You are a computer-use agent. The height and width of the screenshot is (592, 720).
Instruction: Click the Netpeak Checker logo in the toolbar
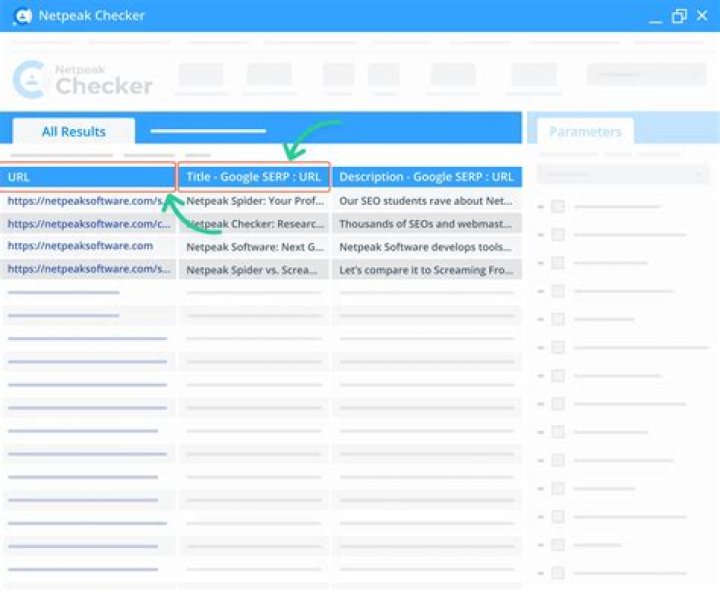coord(83,79)
